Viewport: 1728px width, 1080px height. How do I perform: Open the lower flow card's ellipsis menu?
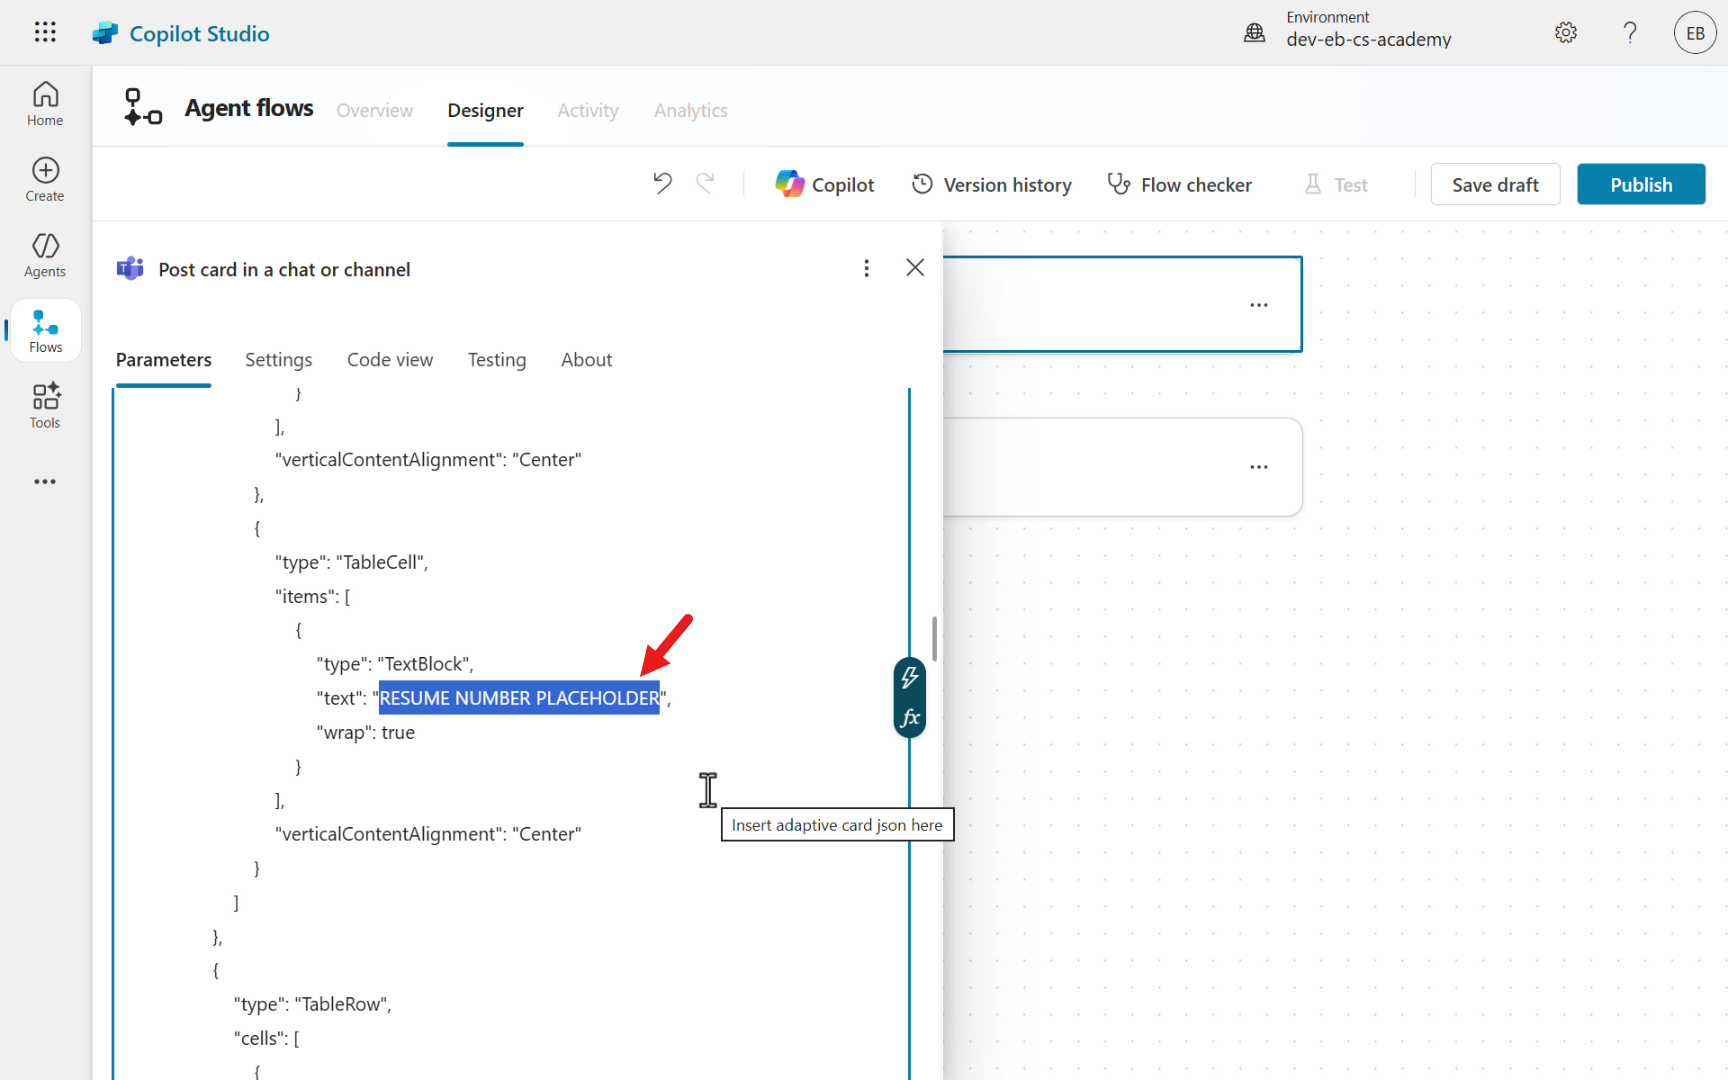pos(1258,467)
